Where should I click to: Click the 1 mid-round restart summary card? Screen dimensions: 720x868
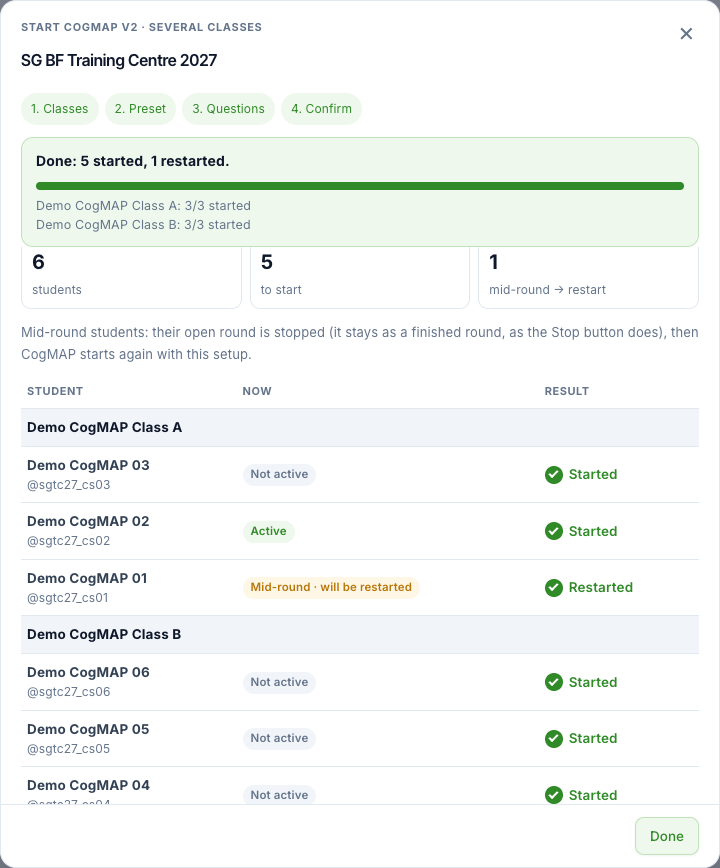(x=588, y=277)
